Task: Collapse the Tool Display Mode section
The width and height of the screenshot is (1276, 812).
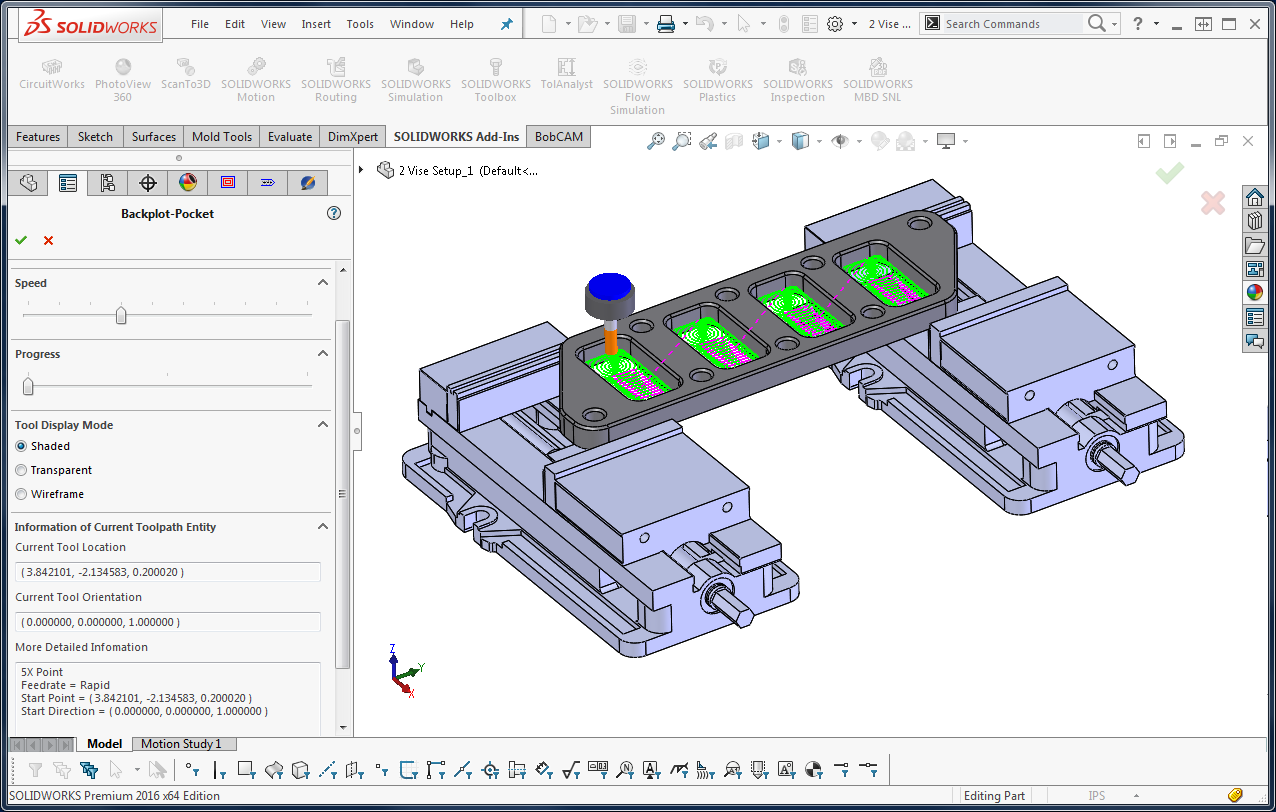Action: coord(323,425)
